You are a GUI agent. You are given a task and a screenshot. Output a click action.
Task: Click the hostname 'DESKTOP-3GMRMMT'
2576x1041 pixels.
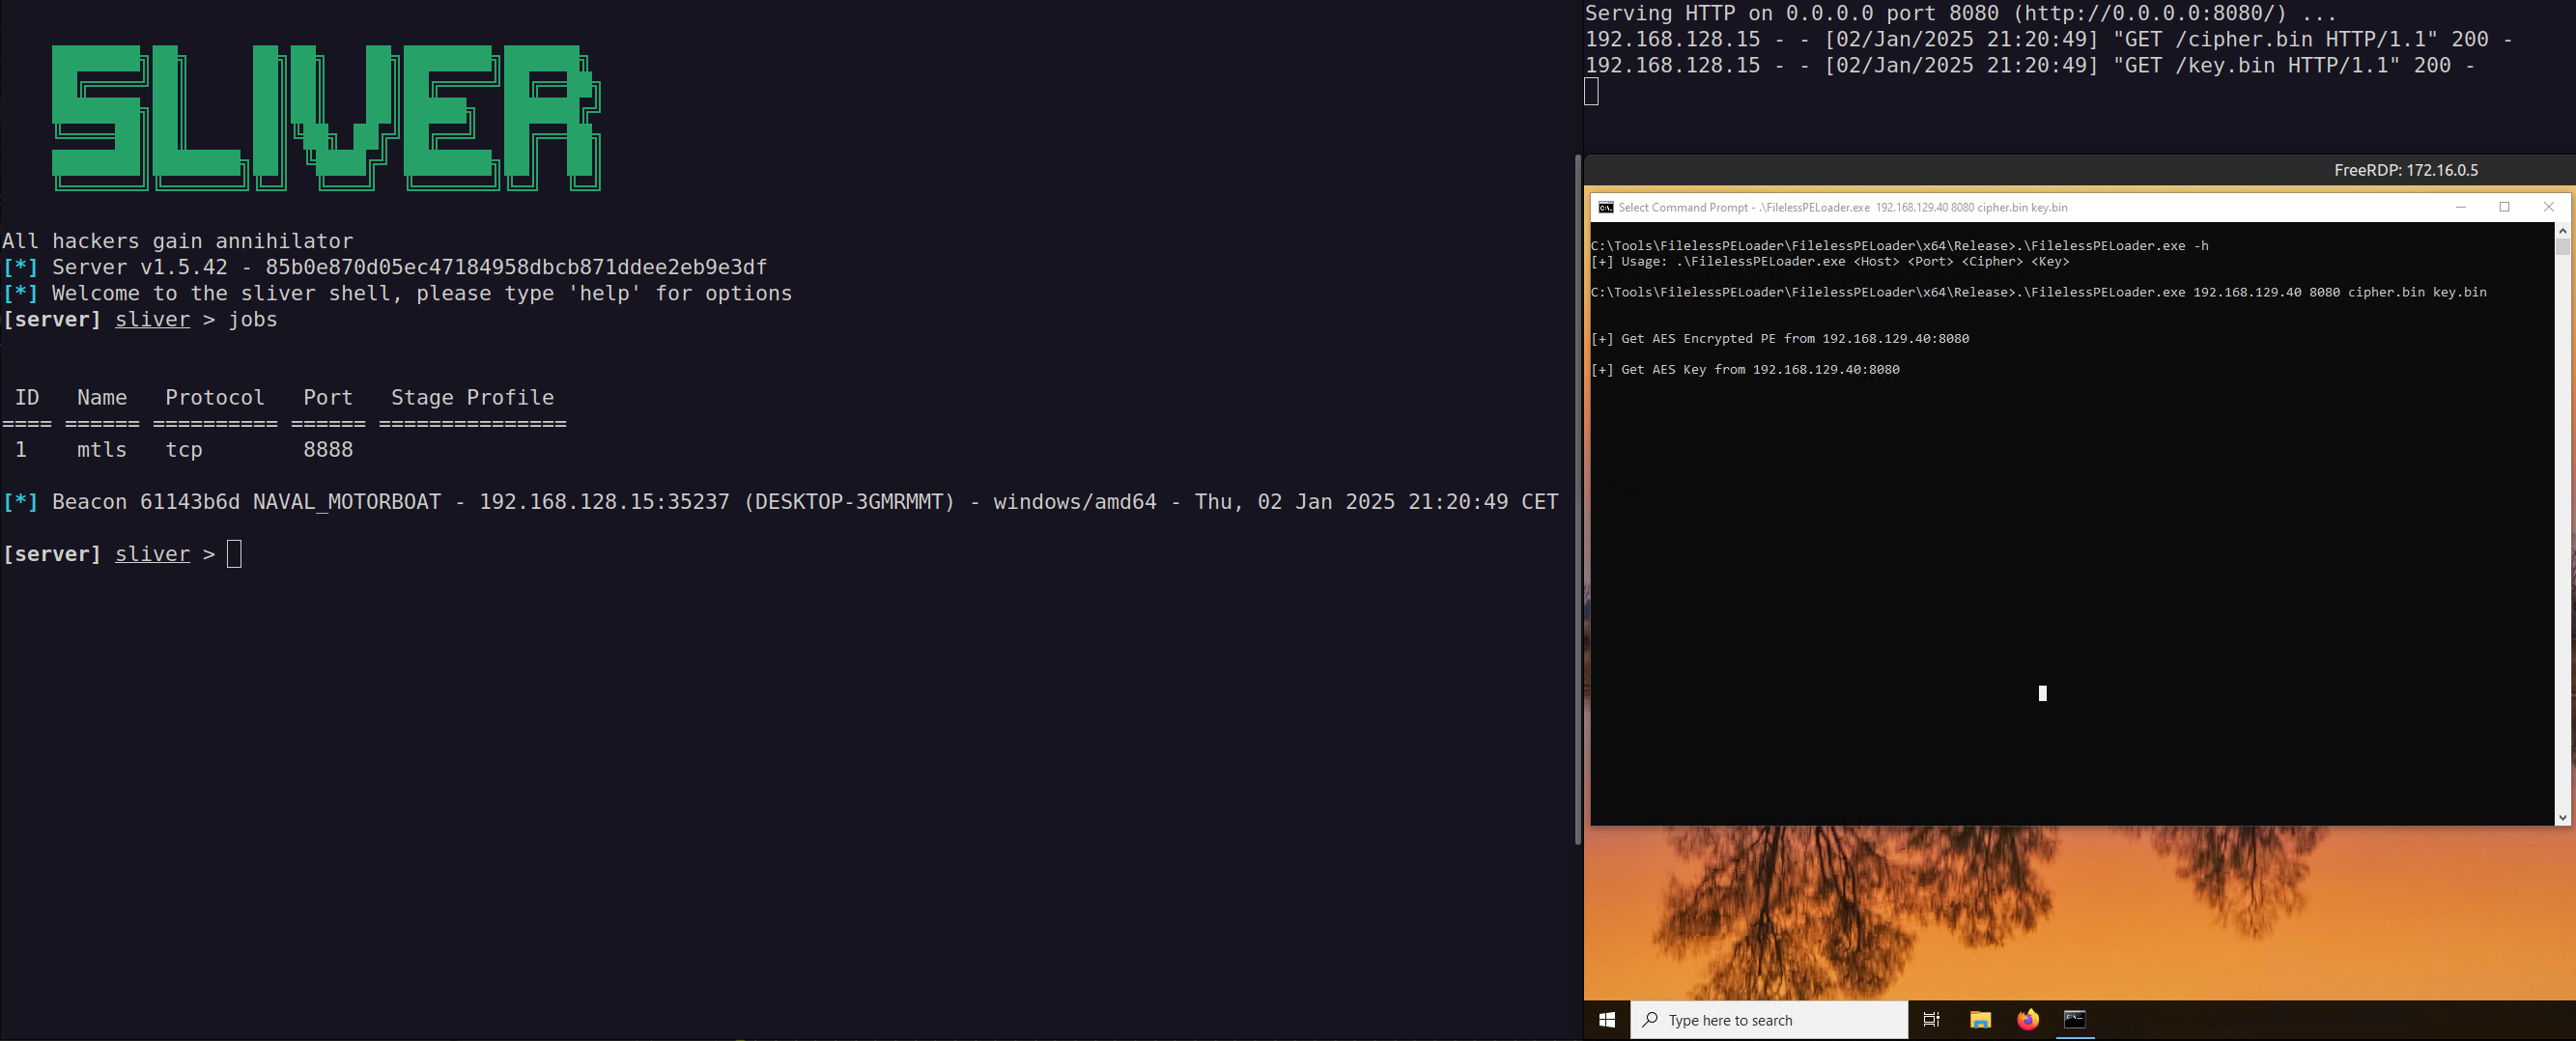850,502
